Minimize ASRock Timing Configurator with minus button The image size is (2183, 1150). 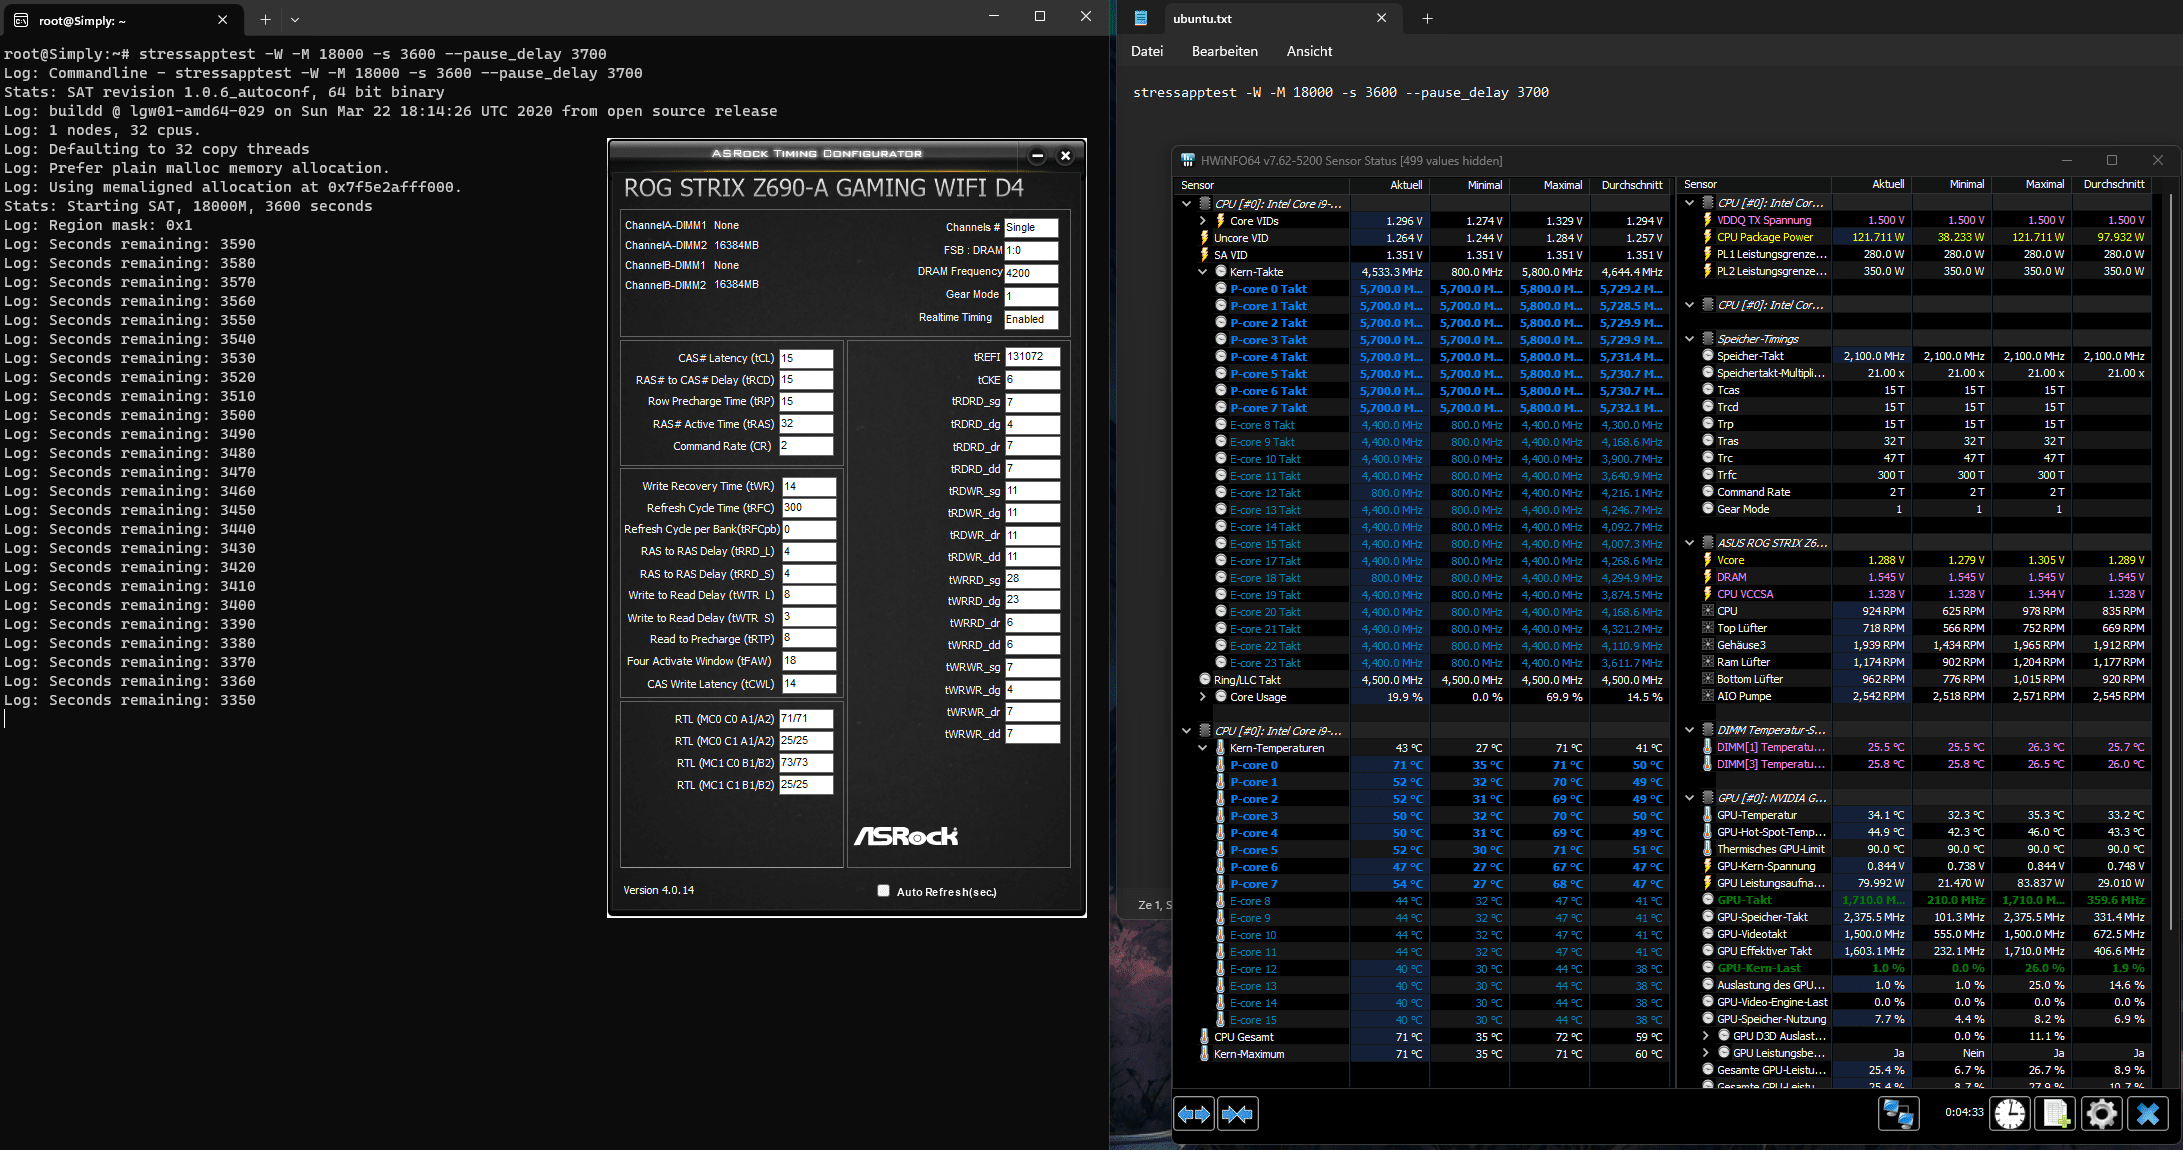coord(1037,155)
